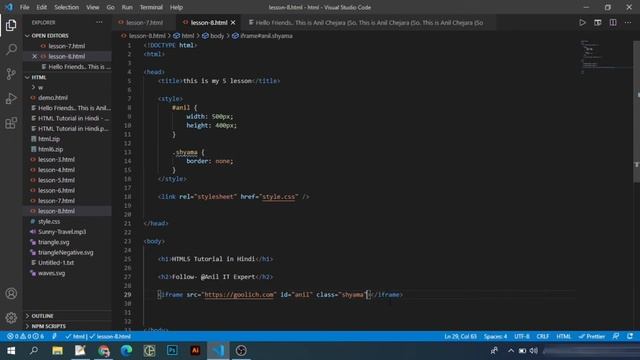The width and height of the screenshot is (640, 360).
Task: Open File Explorer from taskbar
Action: coord(57,351)
